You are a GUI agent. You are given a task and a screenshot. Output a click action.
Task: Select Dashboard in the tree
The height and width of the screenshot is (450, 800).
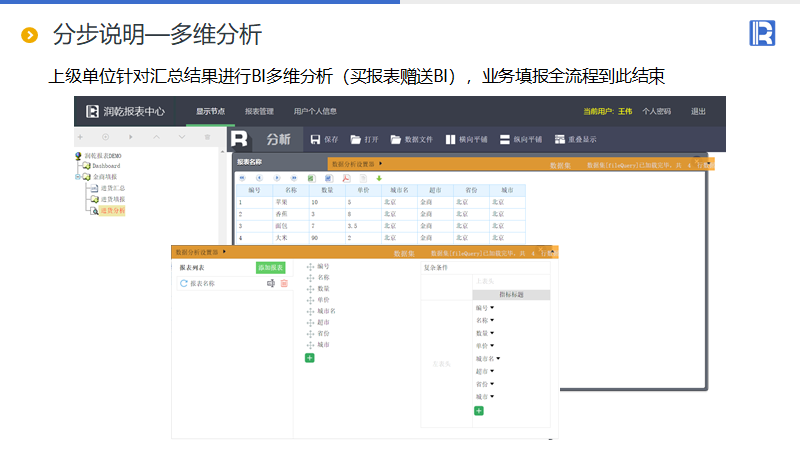tap(106, 166)
